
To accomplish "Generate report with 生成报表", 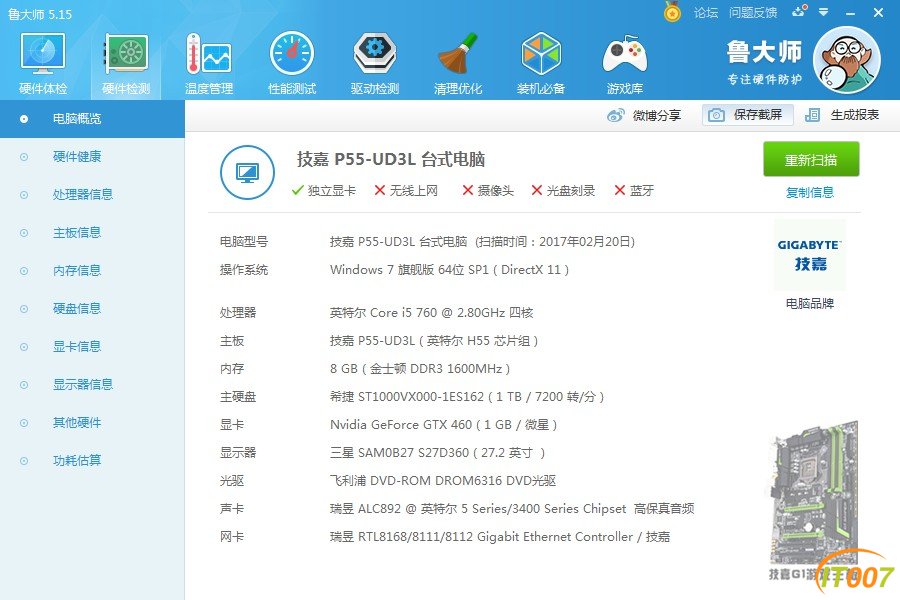I will 842,115.
